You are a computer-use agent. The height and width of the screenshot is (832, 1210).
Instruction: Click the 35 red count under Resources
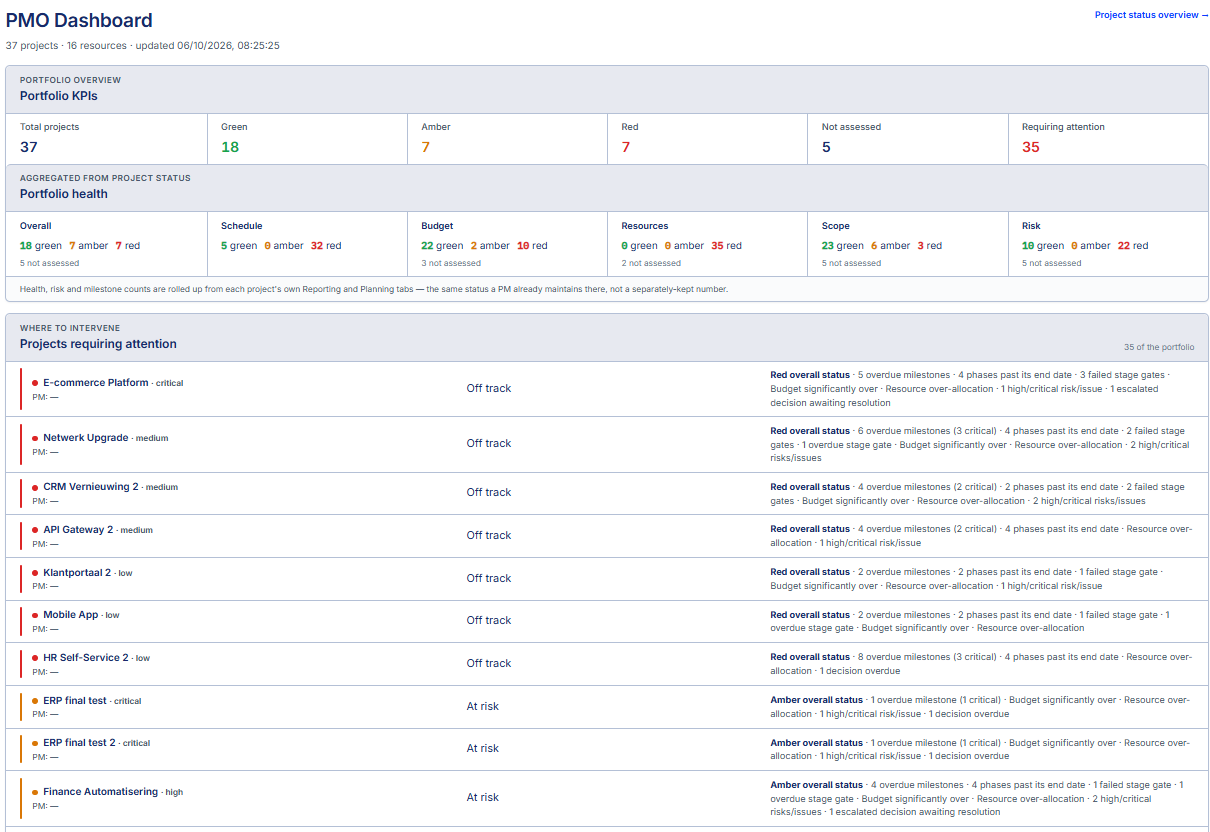(726, 246)
